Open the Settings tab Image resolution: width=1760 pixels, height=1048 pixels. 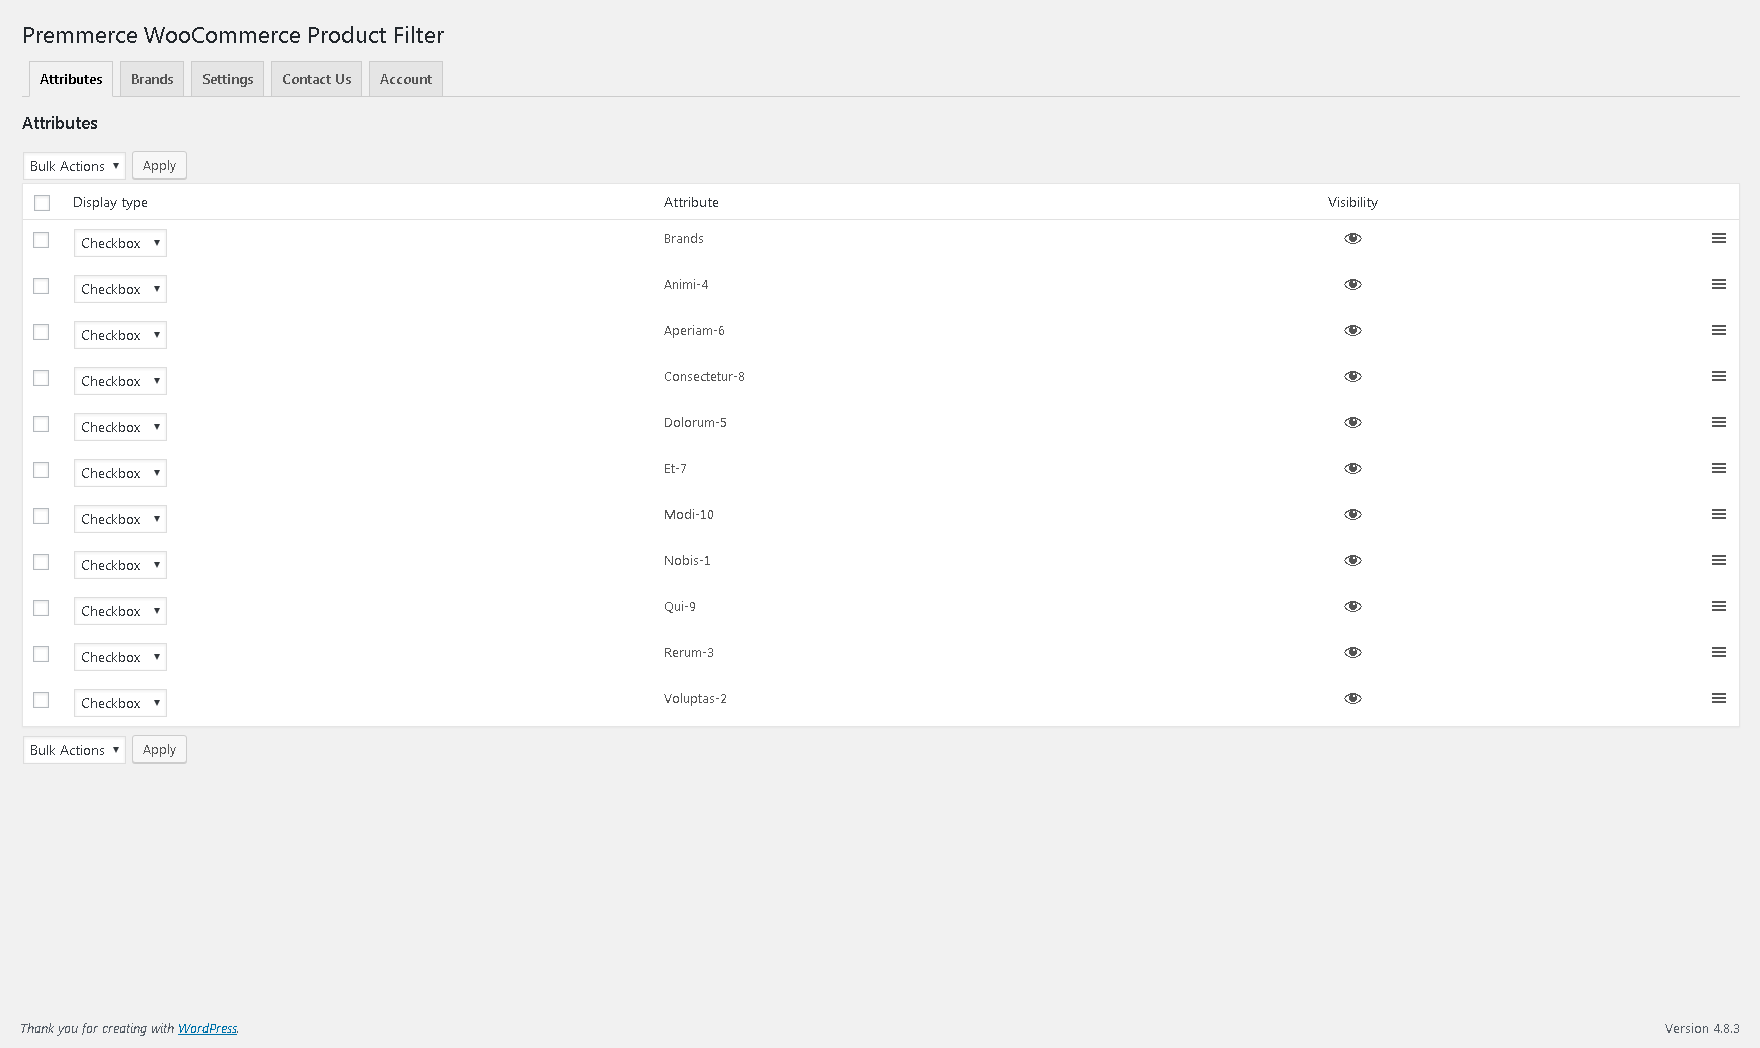coord(227,79)
